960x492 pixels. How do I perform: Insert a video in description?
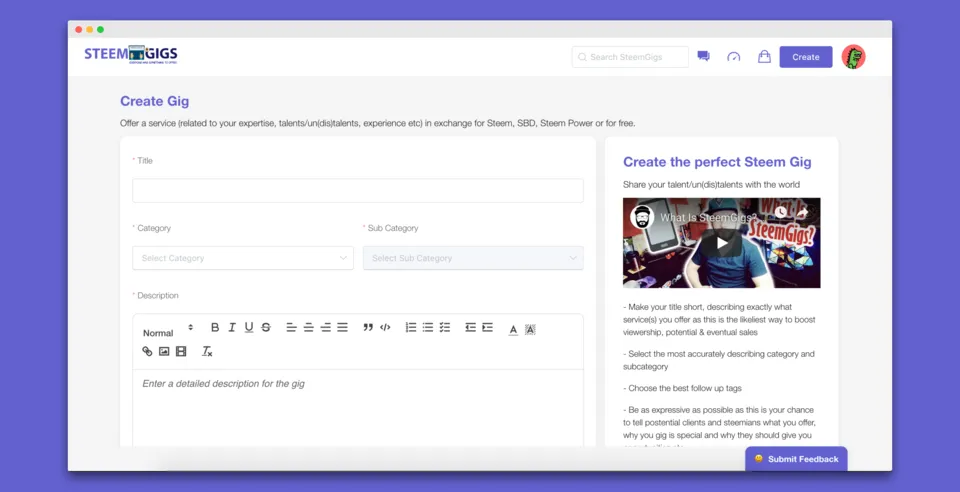pyautogui.click(x=181, y=351)
